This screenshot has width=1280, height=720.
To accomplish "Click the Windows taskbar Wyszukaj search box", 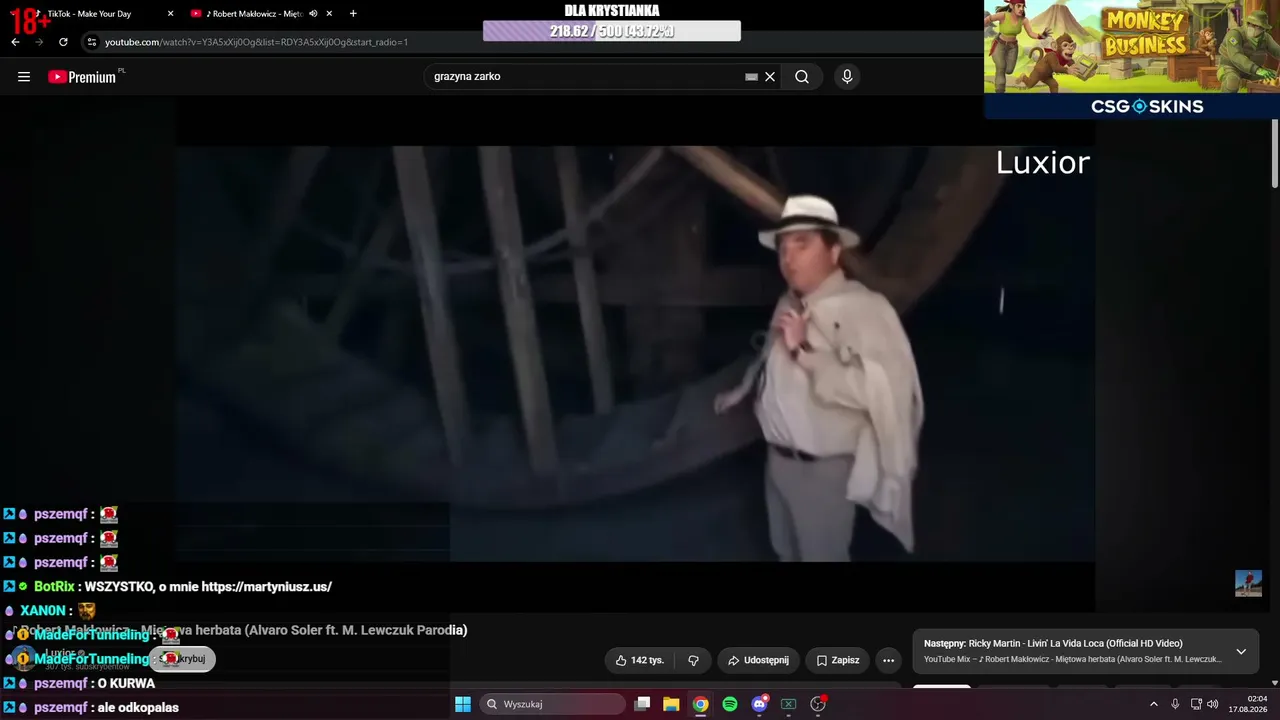I will click(552, 704).
